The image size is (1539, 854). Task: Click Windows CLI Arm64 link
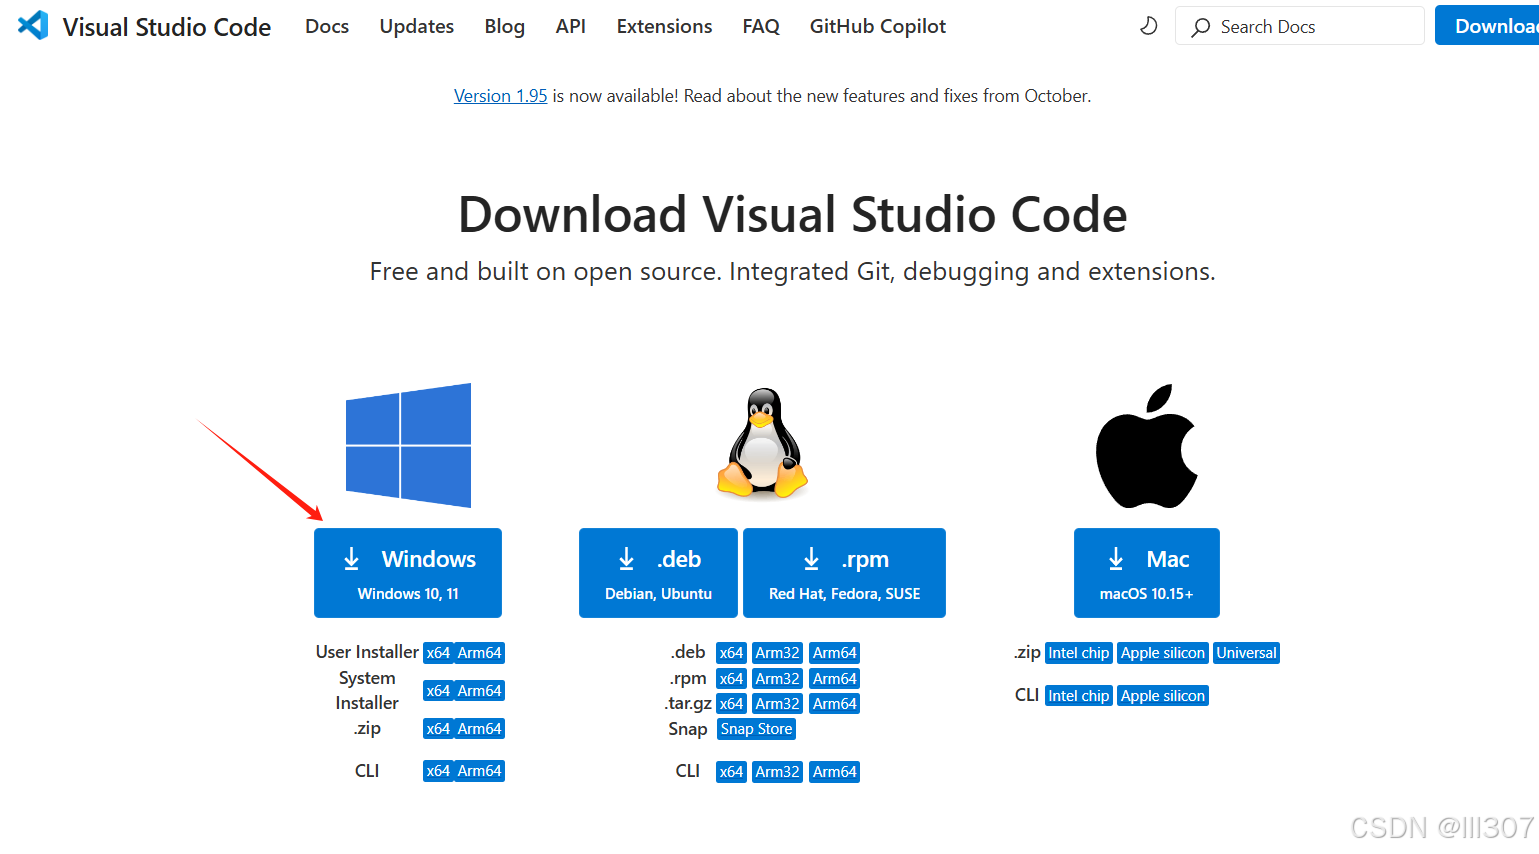pos(480,771)
